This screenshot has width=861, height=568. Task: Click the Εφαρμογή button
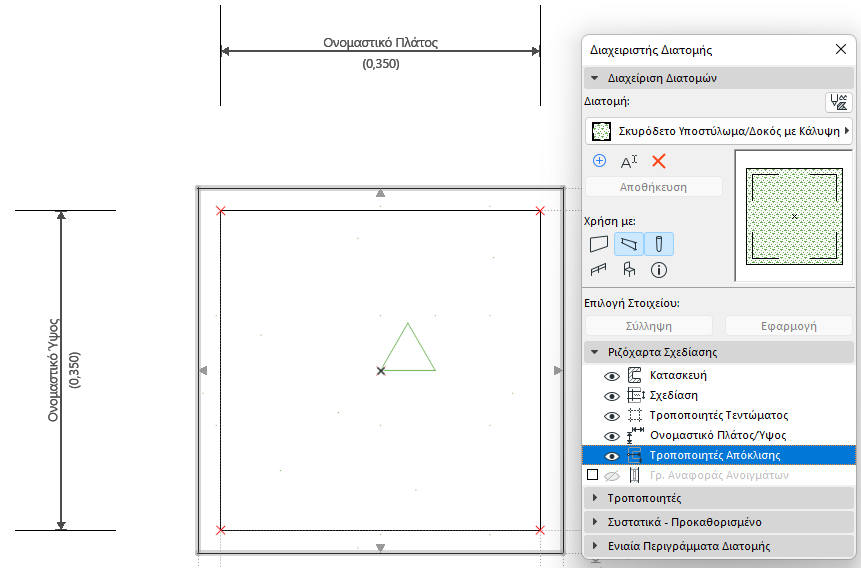(789, 326)
